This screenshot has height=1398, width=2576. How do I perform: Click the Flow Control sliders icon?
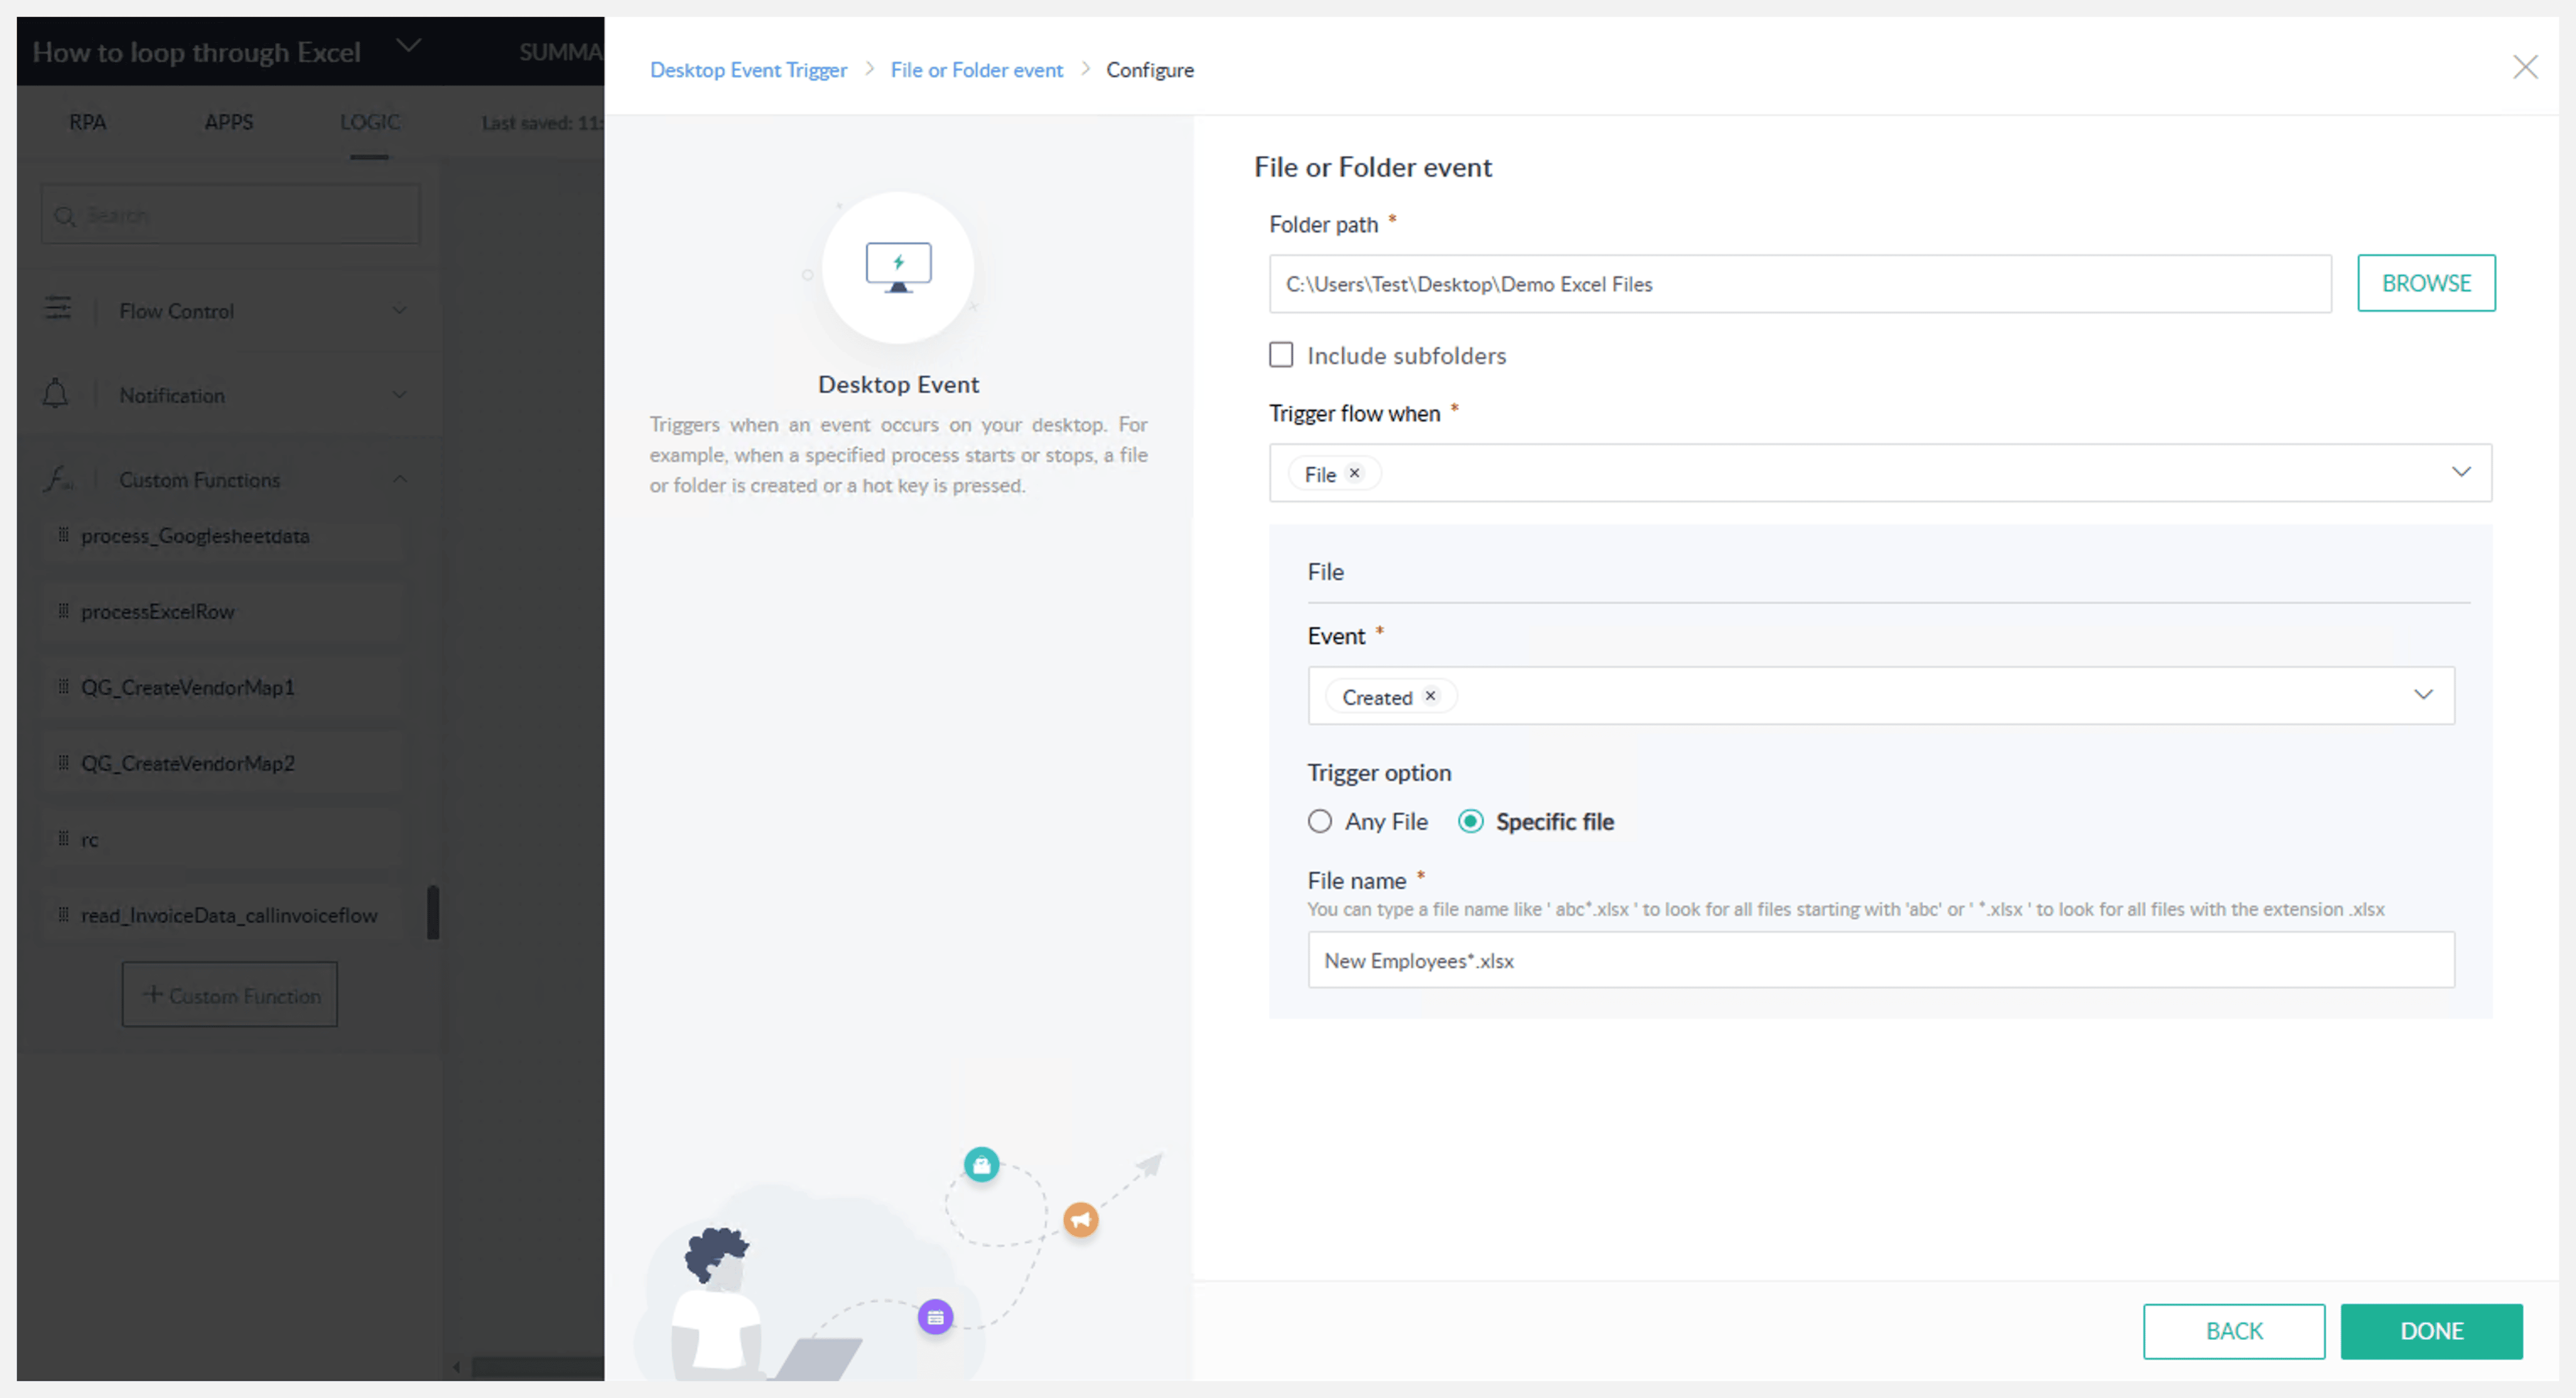point(58,309)
